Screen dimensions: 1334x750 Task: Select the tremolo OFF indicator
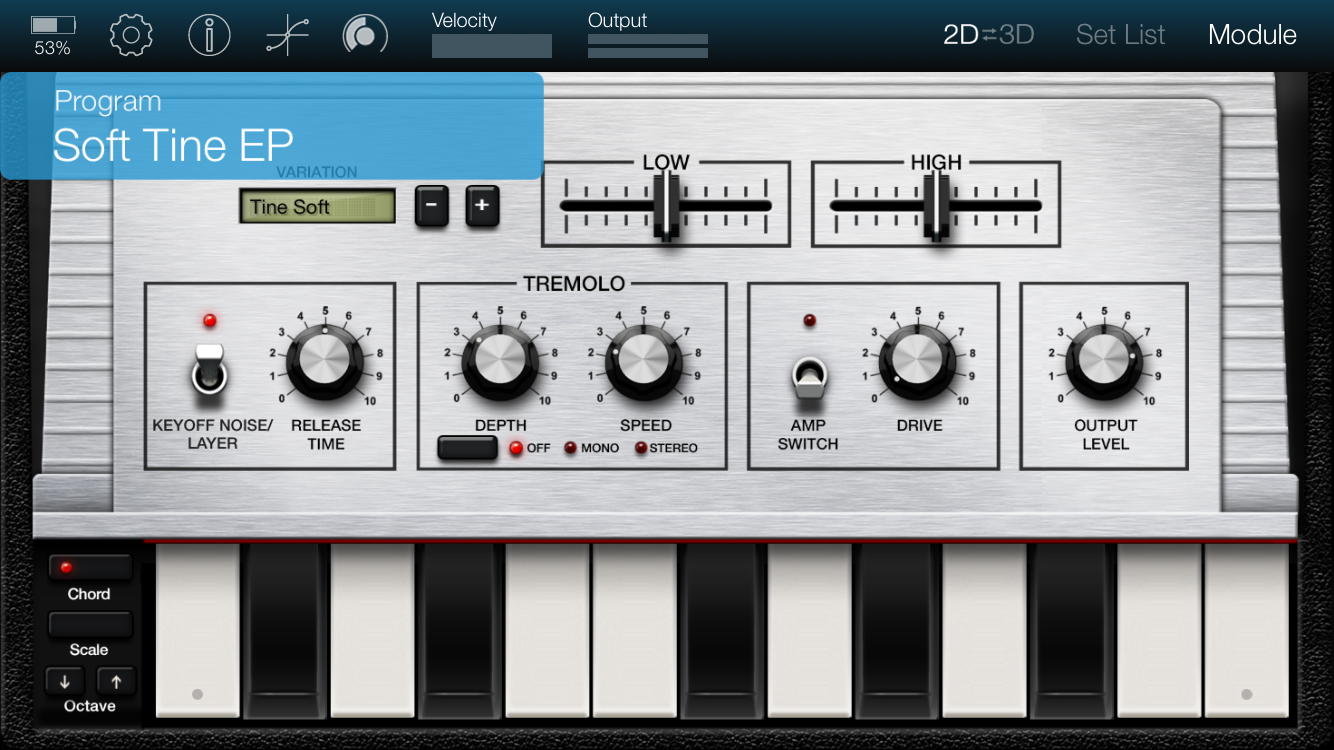pos(517,448)
